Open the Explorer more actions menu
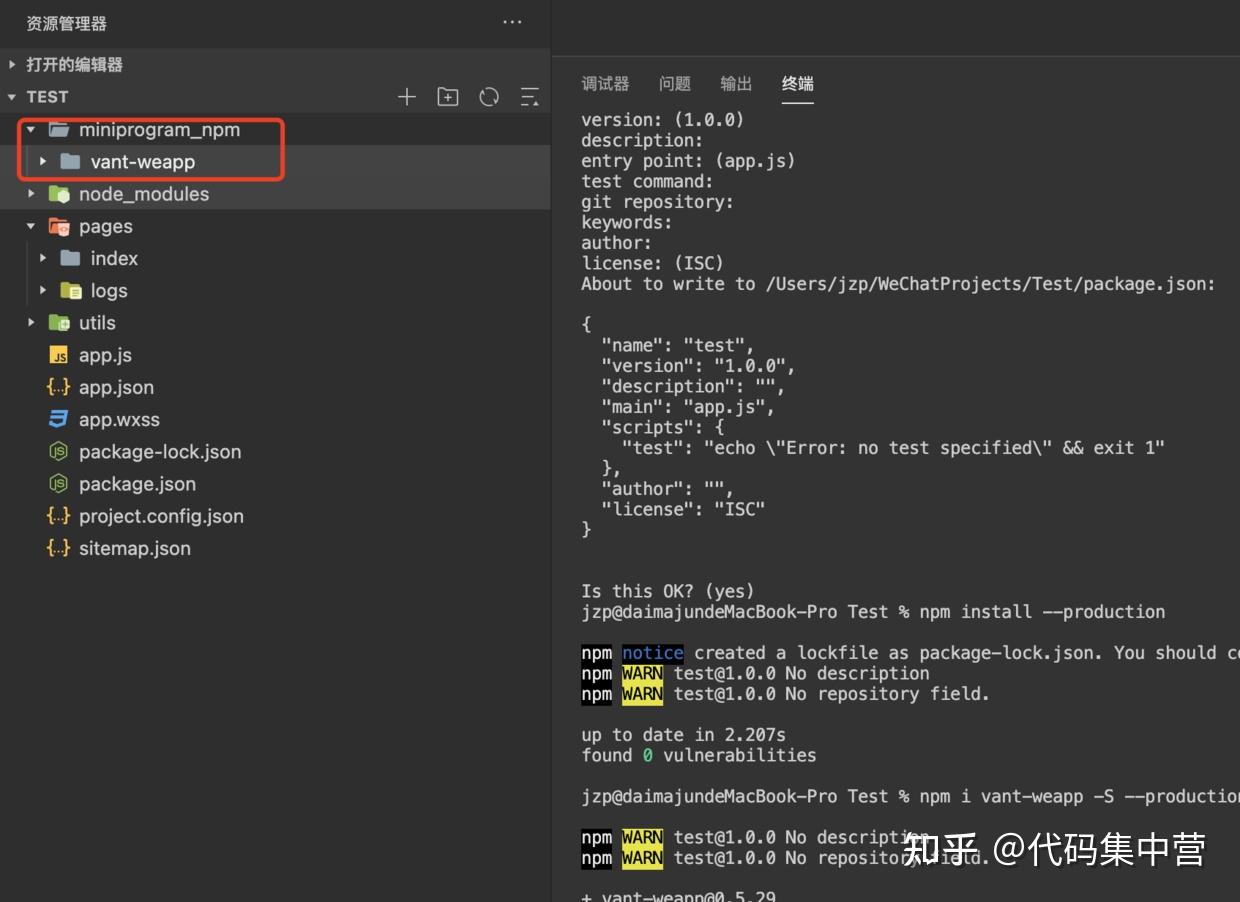 512,22
